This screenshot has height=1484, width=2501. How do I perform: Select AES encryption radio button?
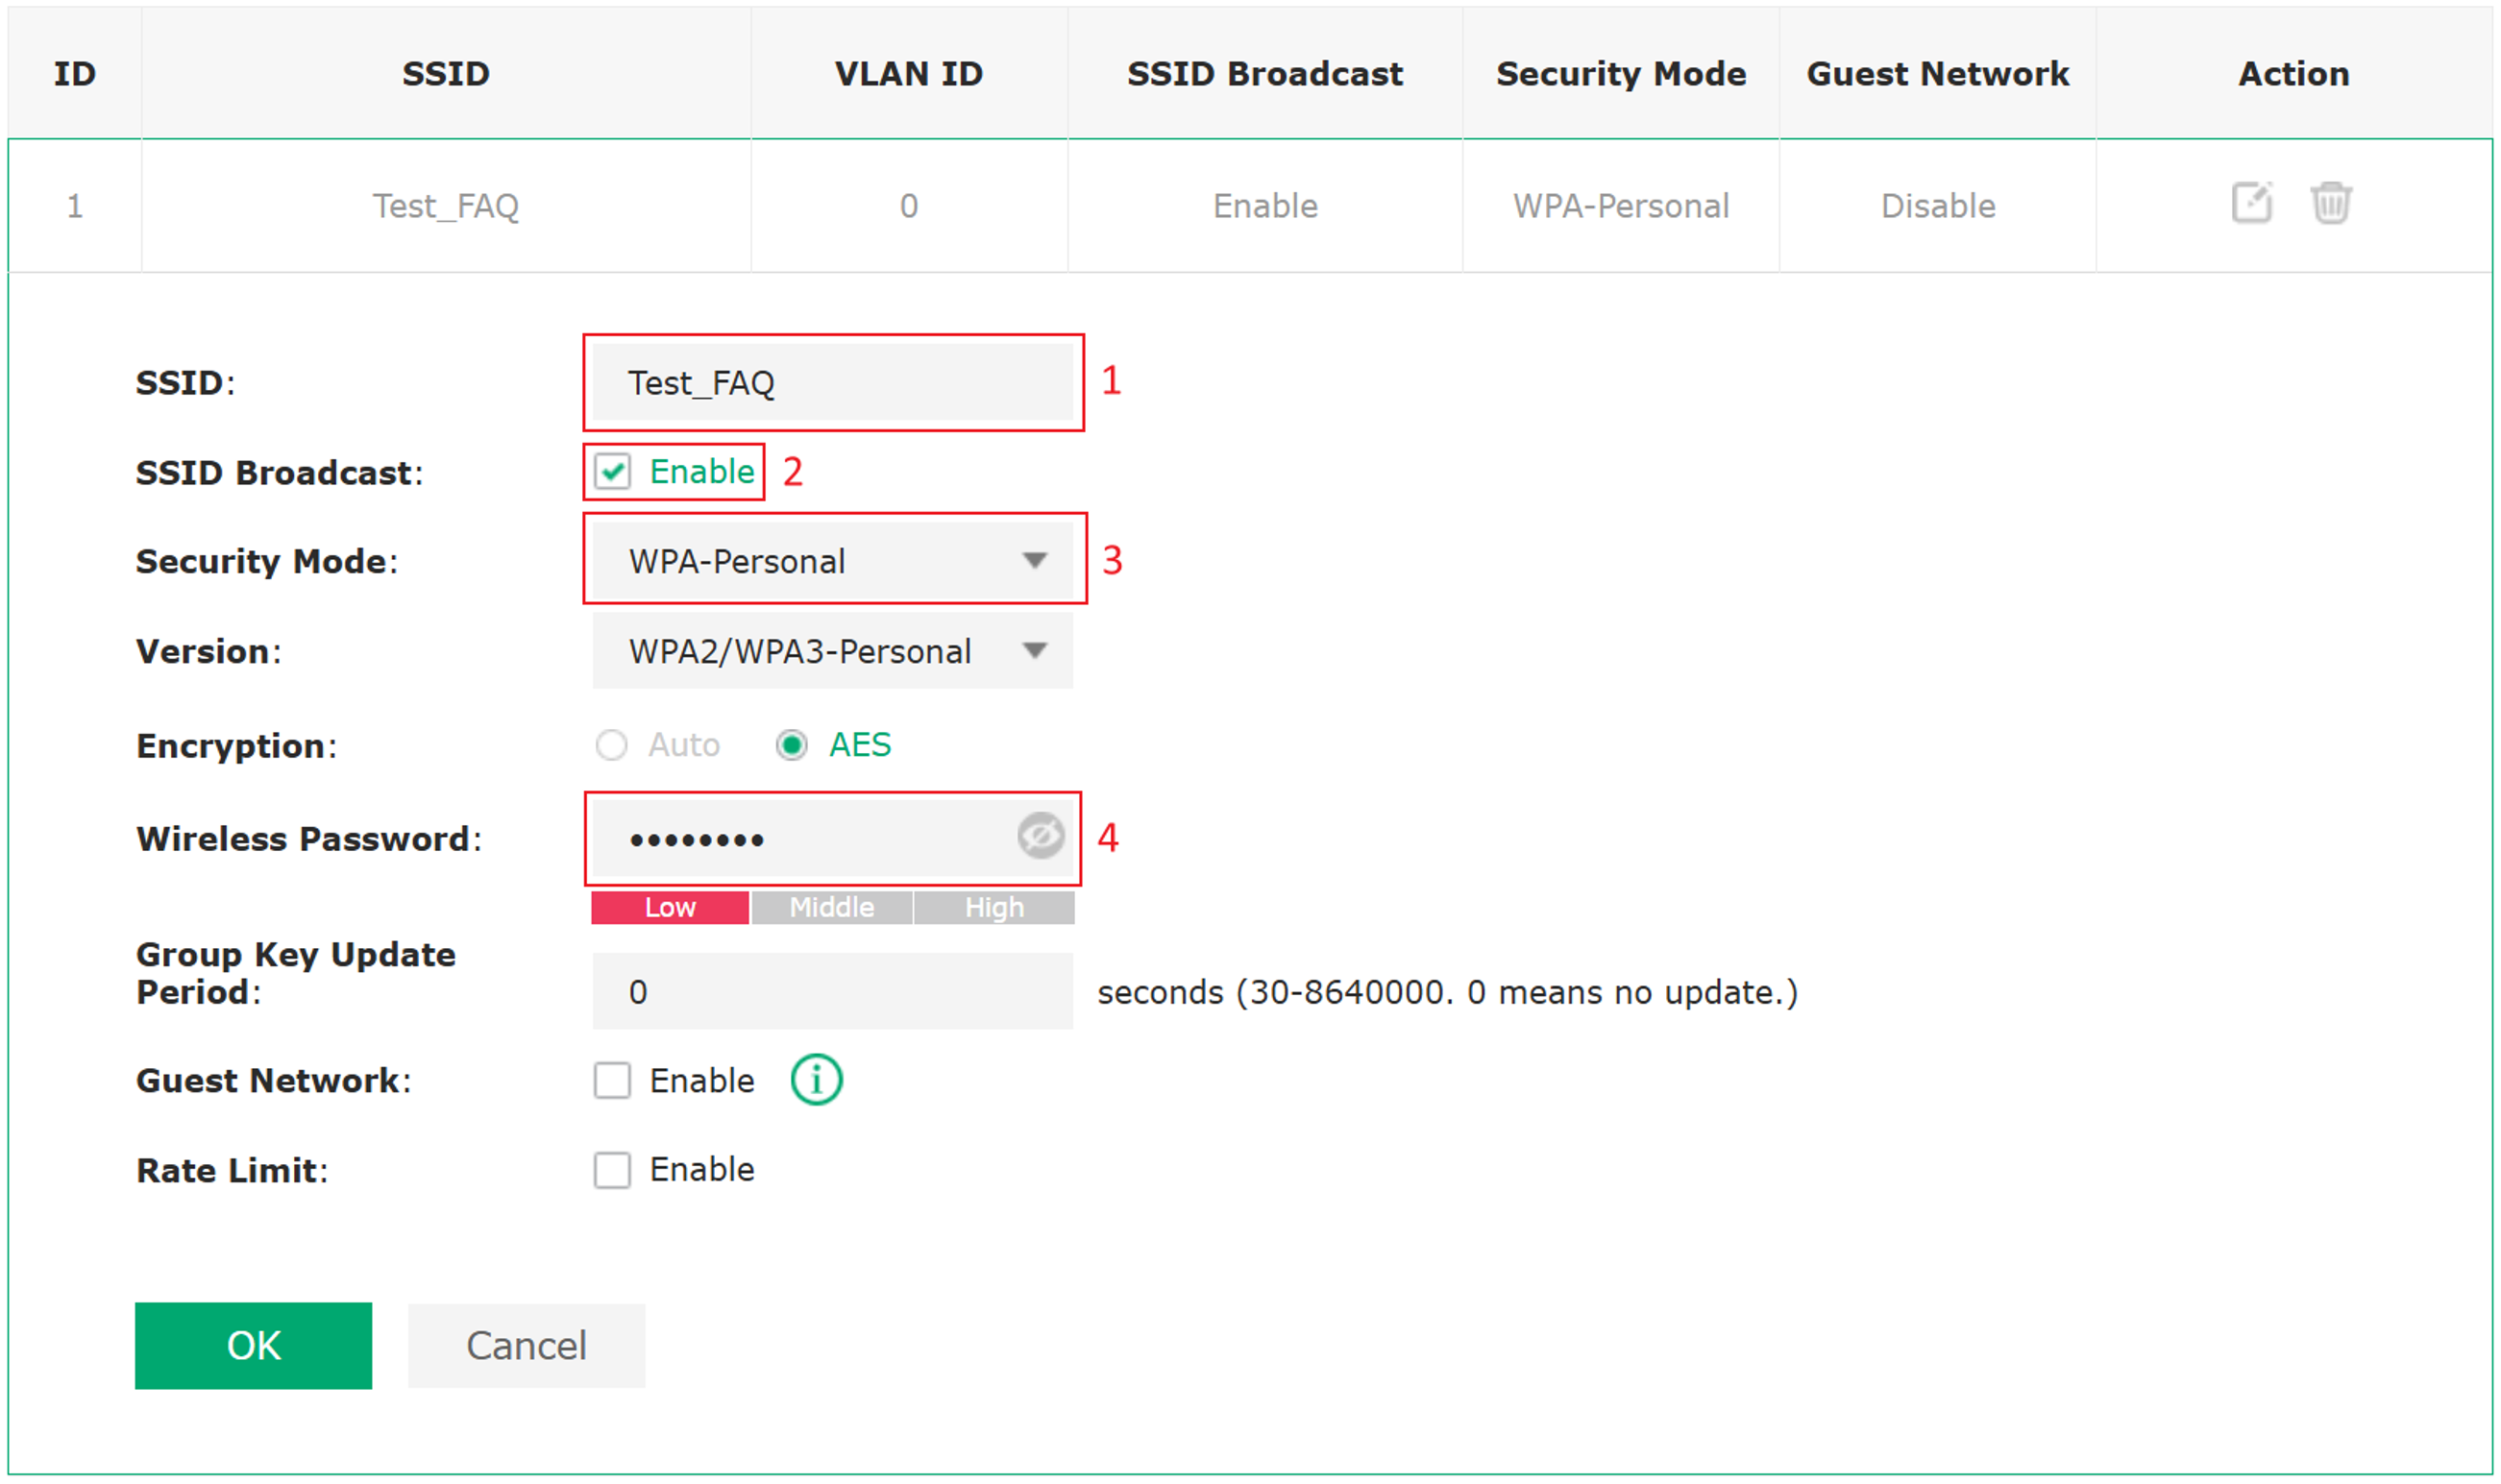tap(792, 745)
